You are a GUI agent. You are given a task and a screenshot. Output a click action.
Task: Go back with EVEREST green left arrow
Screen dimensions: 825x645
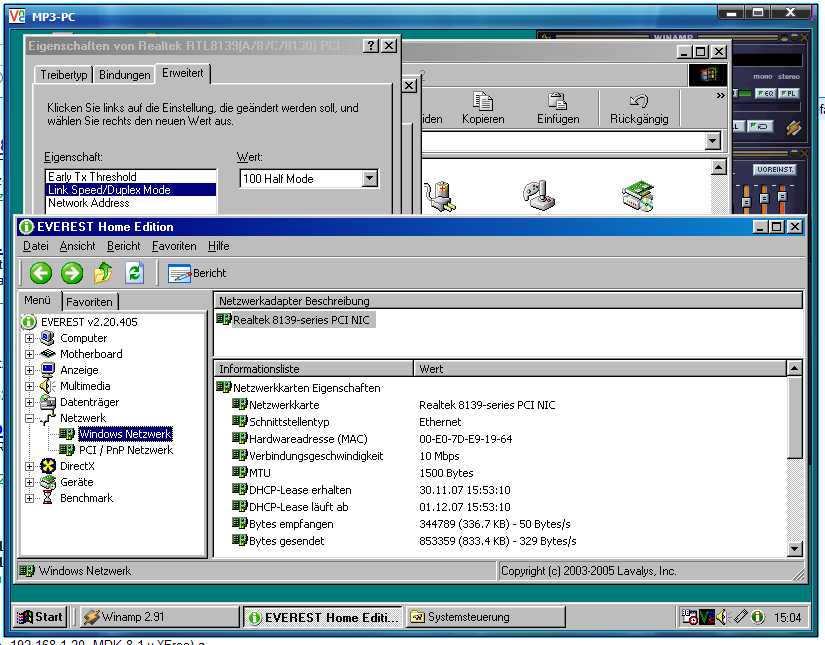[x=41, y=273]
